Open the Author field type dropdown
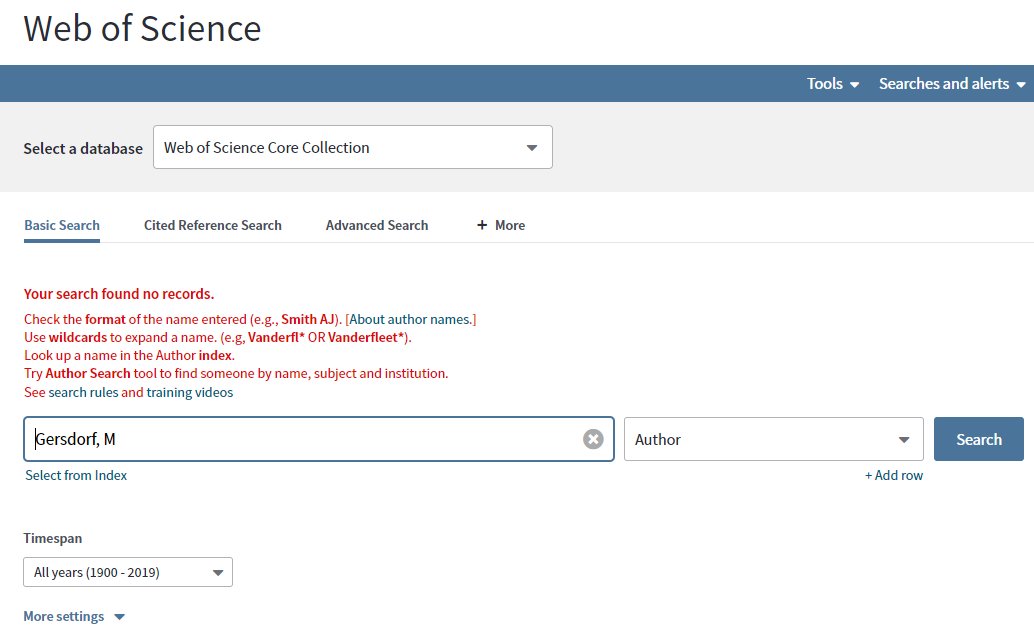This screenshot has height=636, width=1034. click(x=774, y=439)
